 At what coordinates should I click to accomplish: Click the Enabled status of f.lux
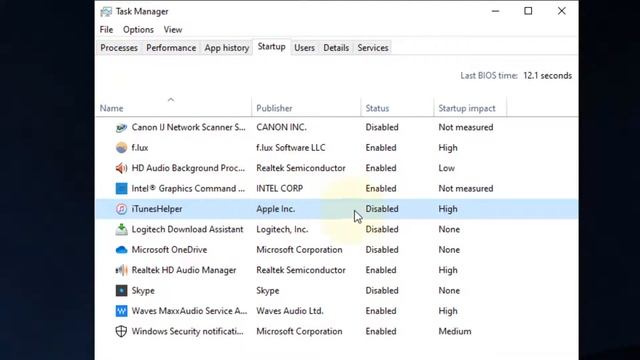click(381, 148)
